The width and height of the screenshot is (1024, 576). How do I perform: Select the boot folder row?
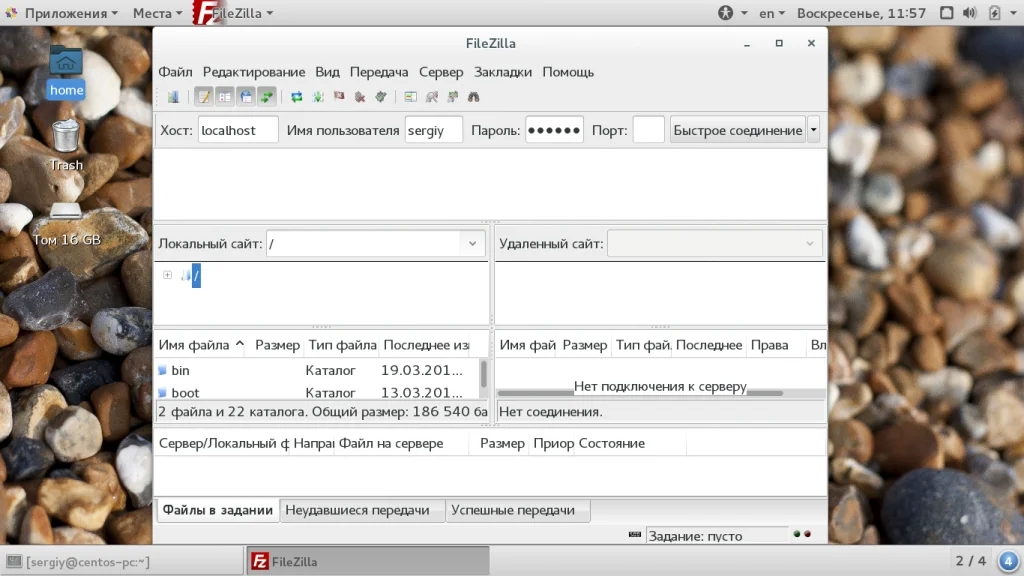(x=317, y=392)
